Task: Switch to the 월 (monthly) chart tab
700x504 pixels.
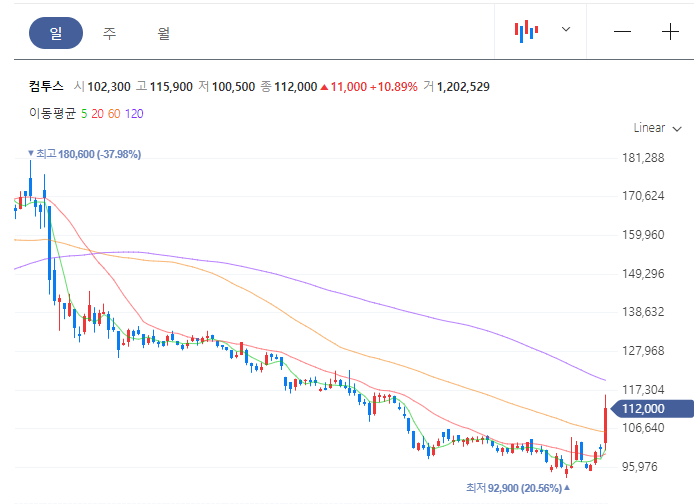Action: (x=163, y=33)
